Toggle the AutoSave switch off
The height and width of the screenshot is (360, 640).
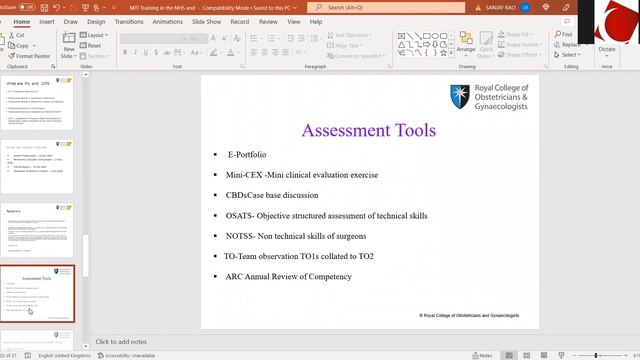(x=27, y=7)
